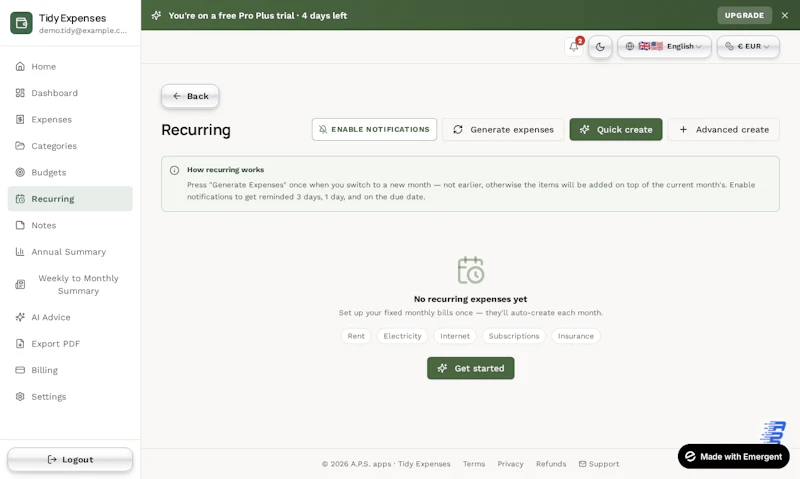The width and height of the screenshot is (800, 479).
Task: Open Annual Summary in the sidebar
Action: pos(70,252)
